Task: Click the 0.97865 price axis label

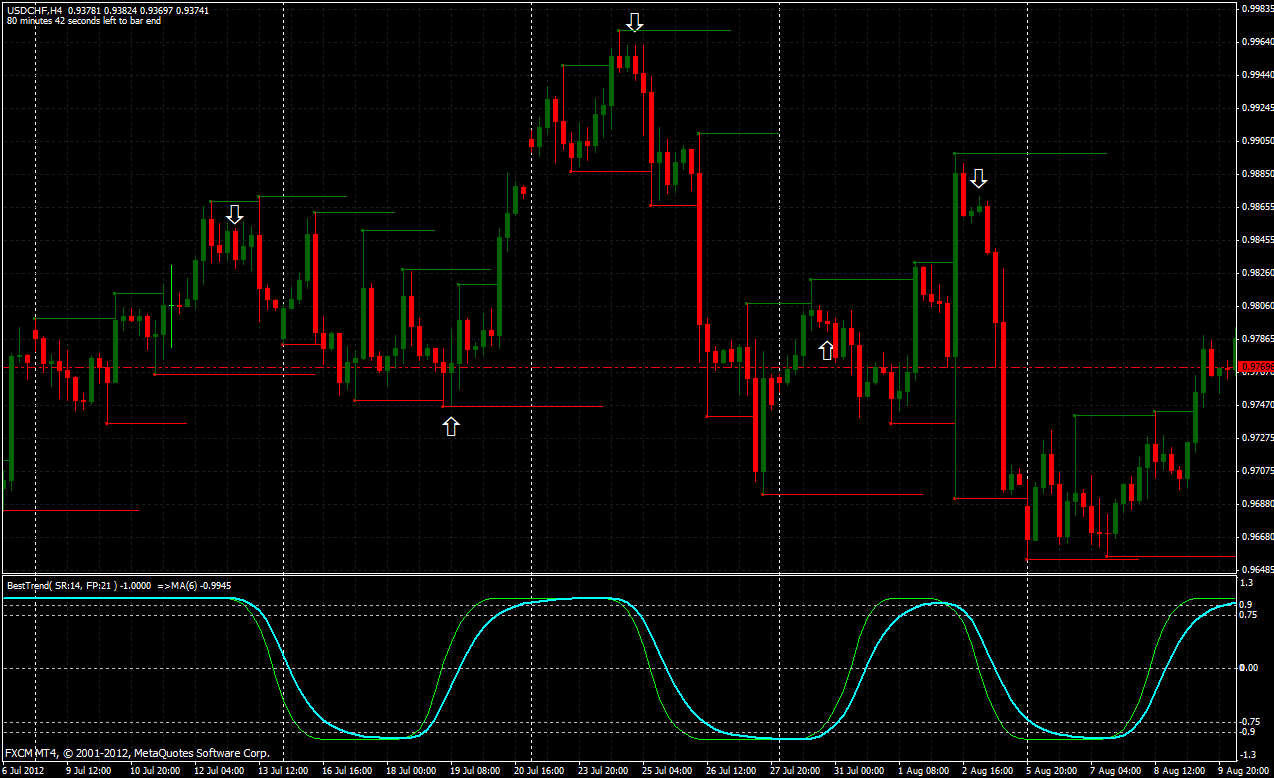Action: point(1256,339)
